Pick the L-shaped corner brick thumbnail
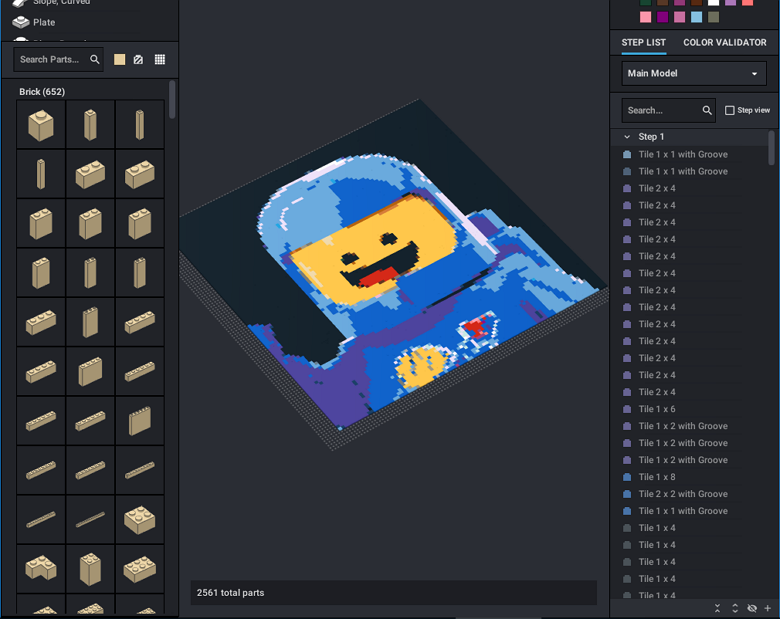The image size is (780, 619). point(41,568)
